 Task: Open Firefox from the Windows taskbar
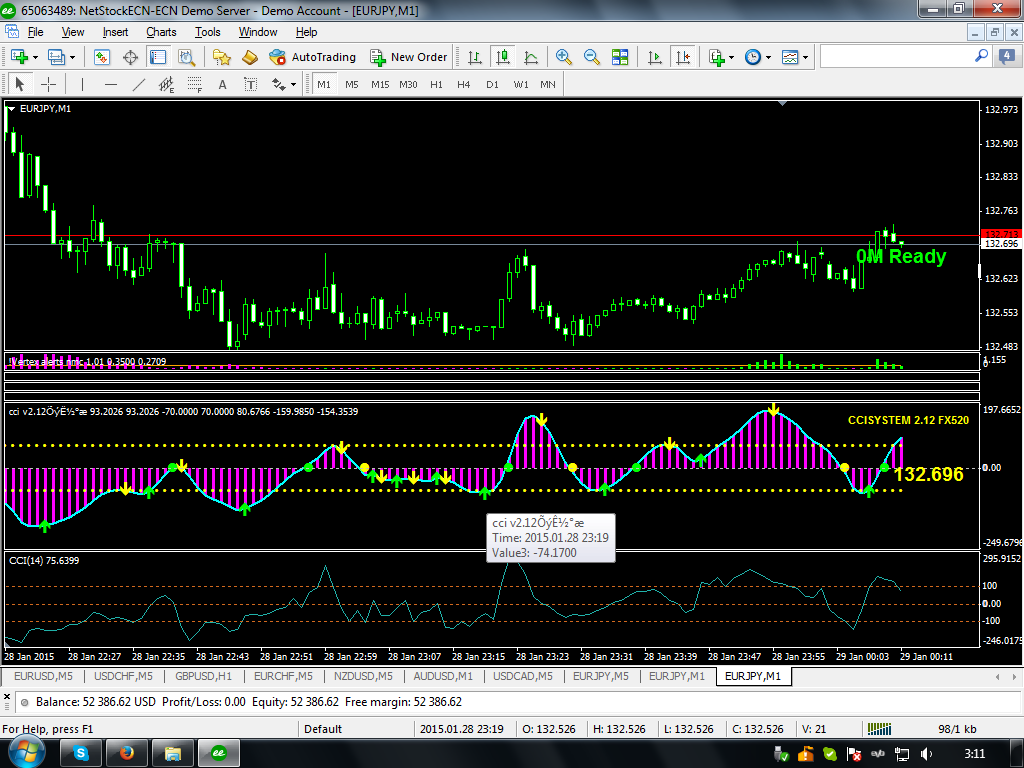pos(126,752)
